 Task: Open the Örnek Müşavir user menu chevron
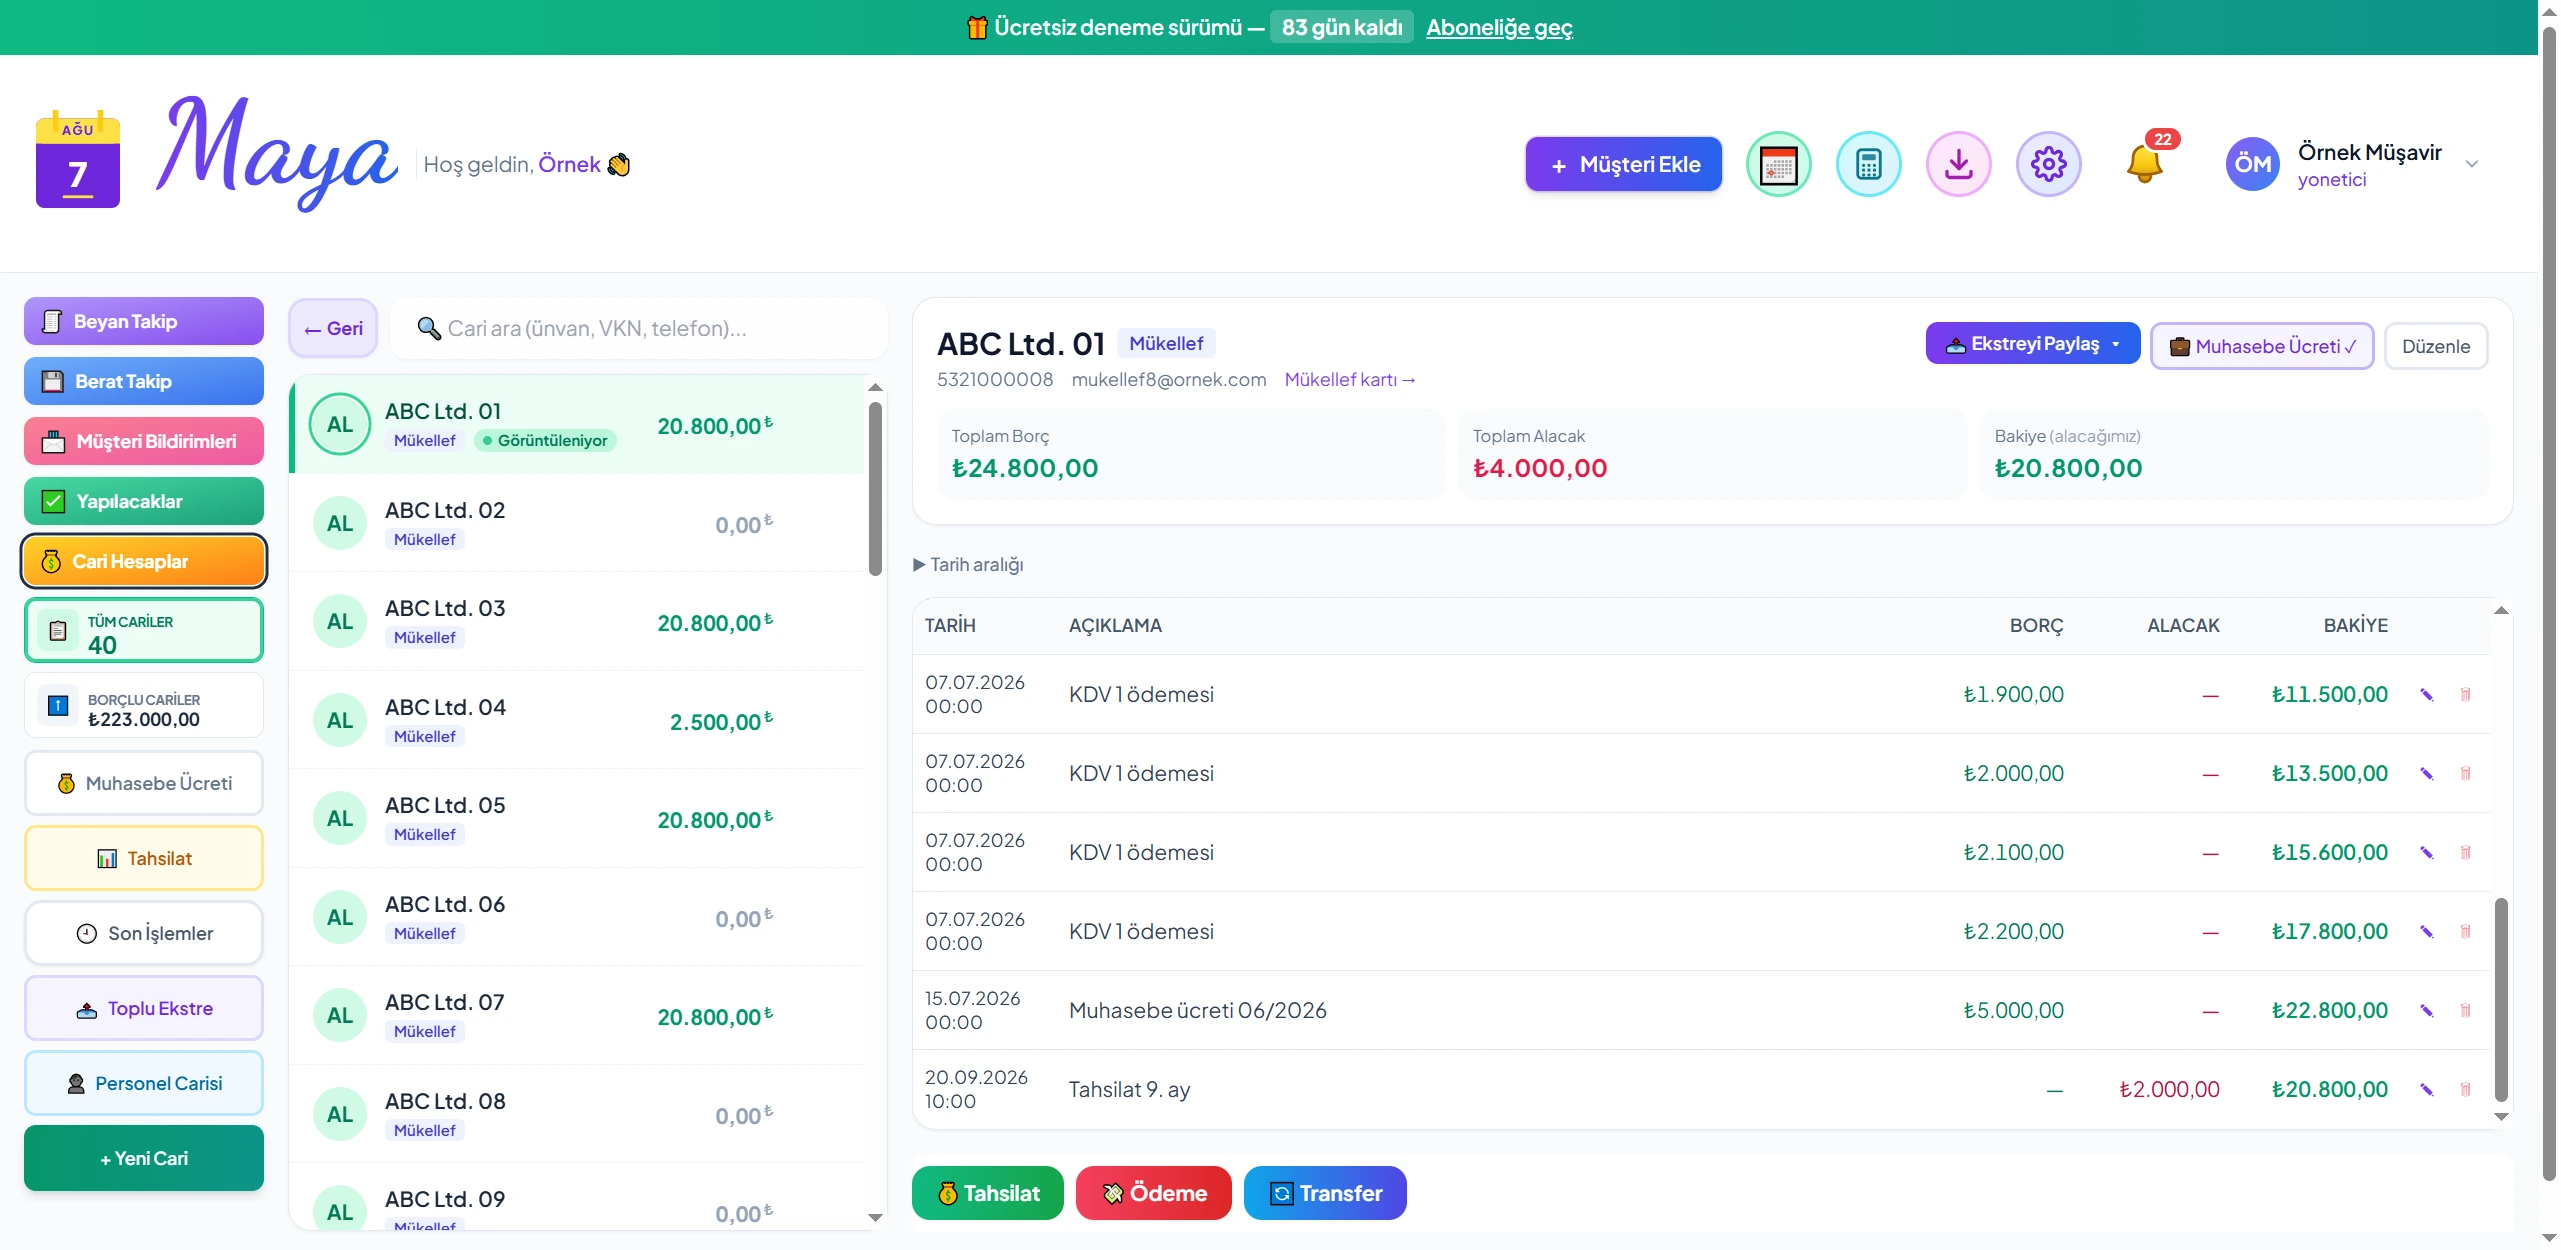[x=2472, y=164]
